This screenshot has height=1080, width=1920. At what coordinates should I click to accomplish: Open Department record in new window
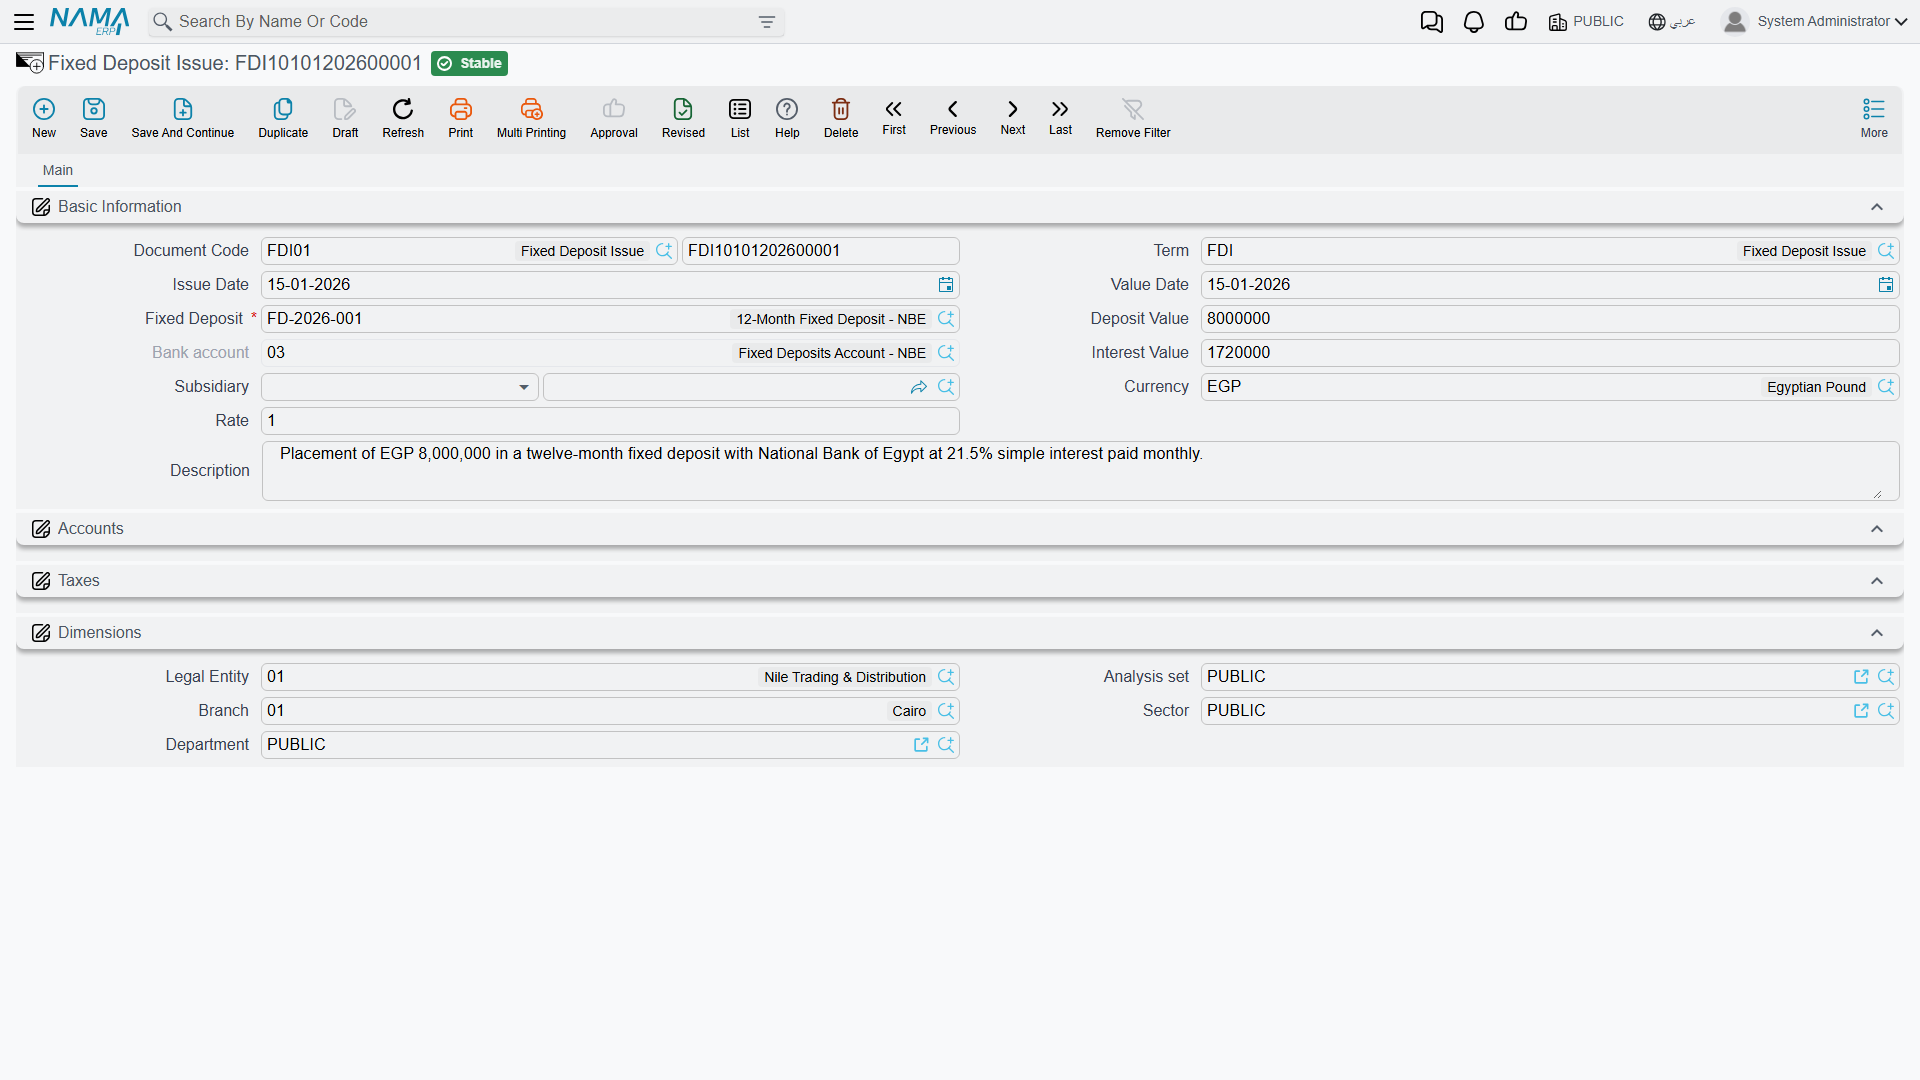921,745
